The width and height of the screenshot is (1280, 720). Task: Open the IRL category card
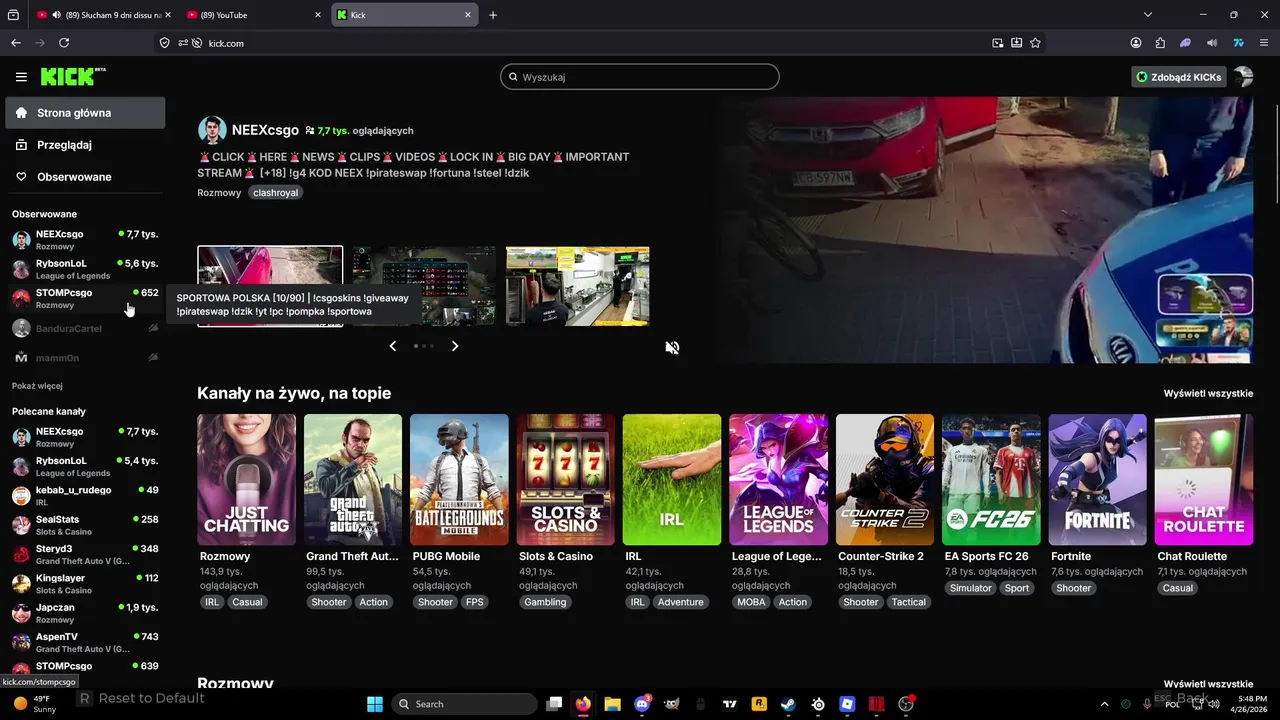coord(672,480)
